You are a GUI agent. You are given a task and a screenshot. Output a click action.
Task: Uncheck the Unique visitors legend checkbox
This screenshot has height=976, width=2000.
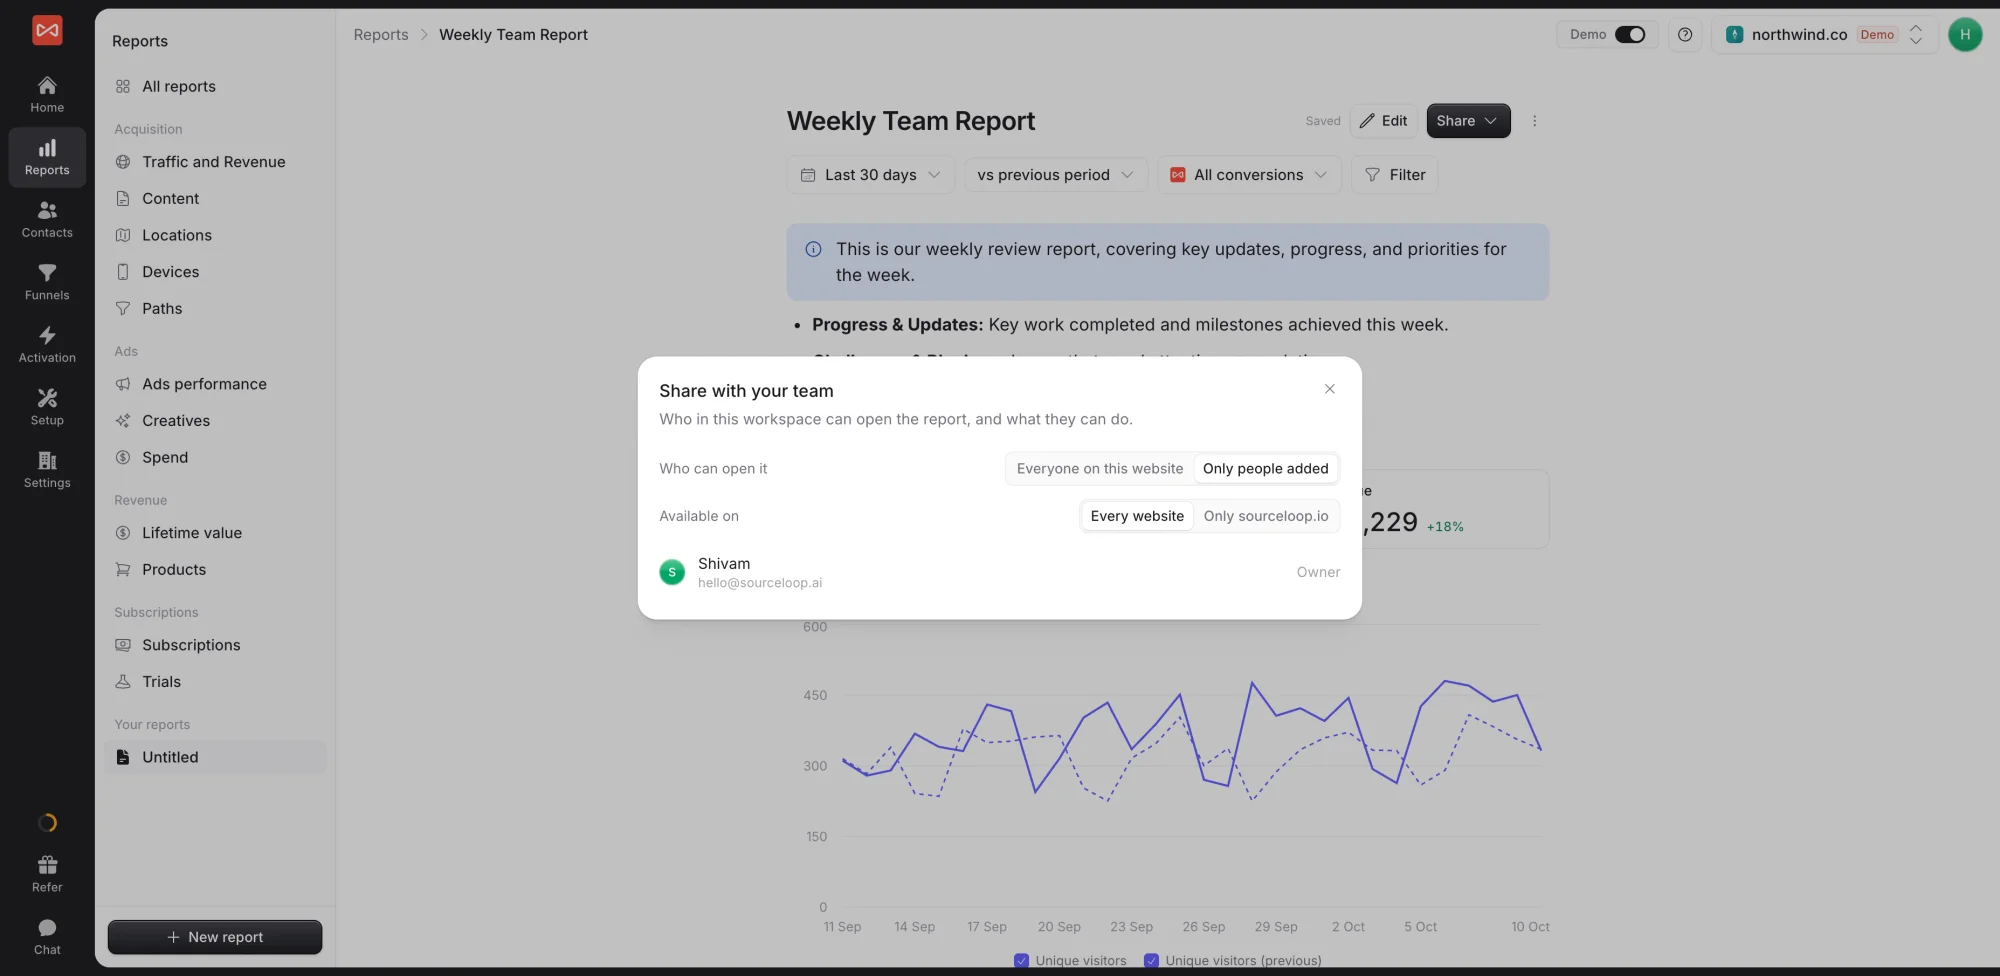click(x=1021, y=961)
